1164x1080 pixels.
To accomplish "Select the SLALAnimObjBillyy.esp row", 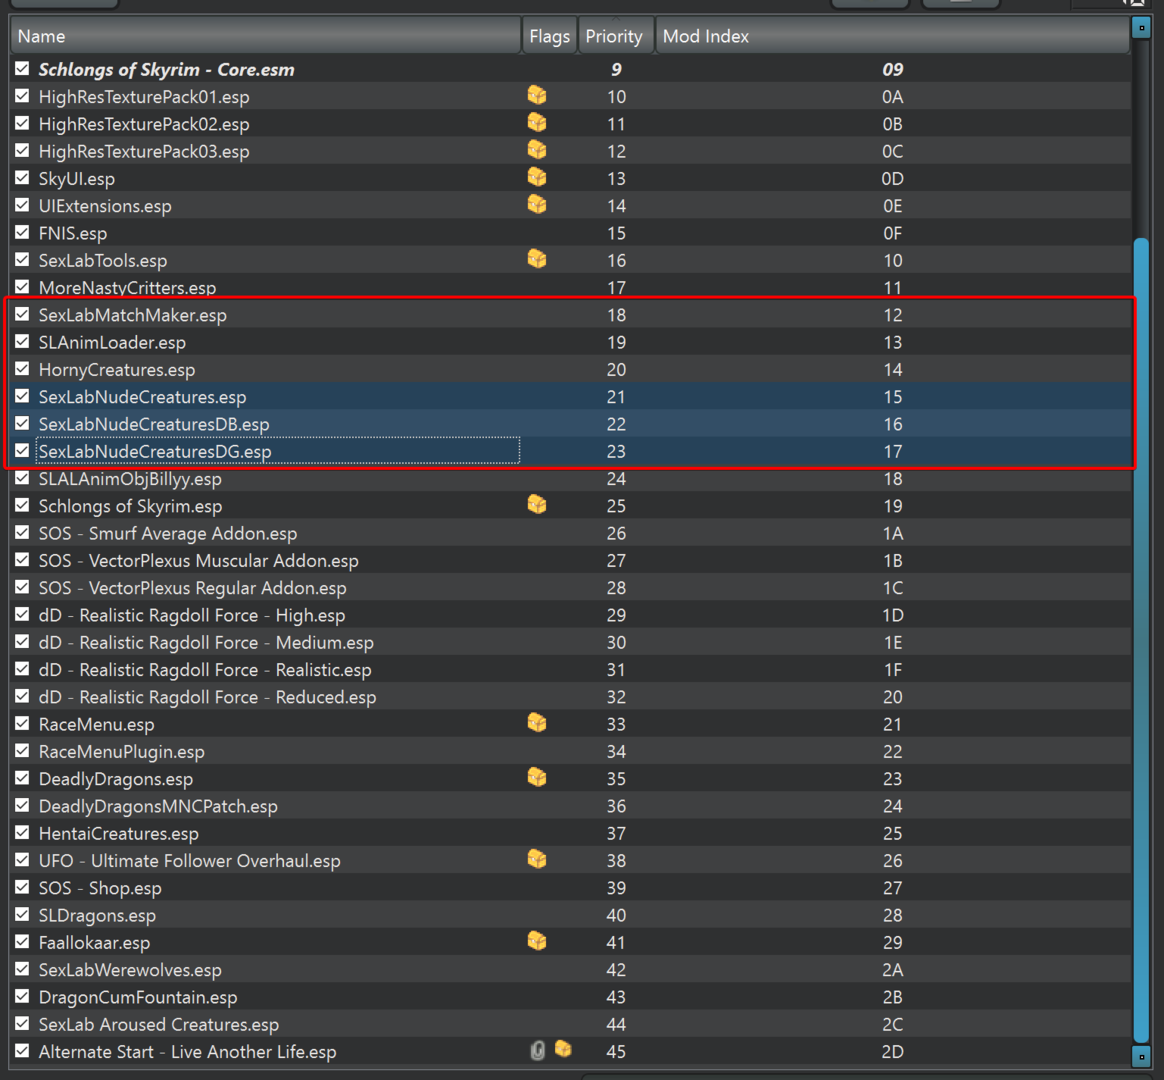I will point(570,479).
